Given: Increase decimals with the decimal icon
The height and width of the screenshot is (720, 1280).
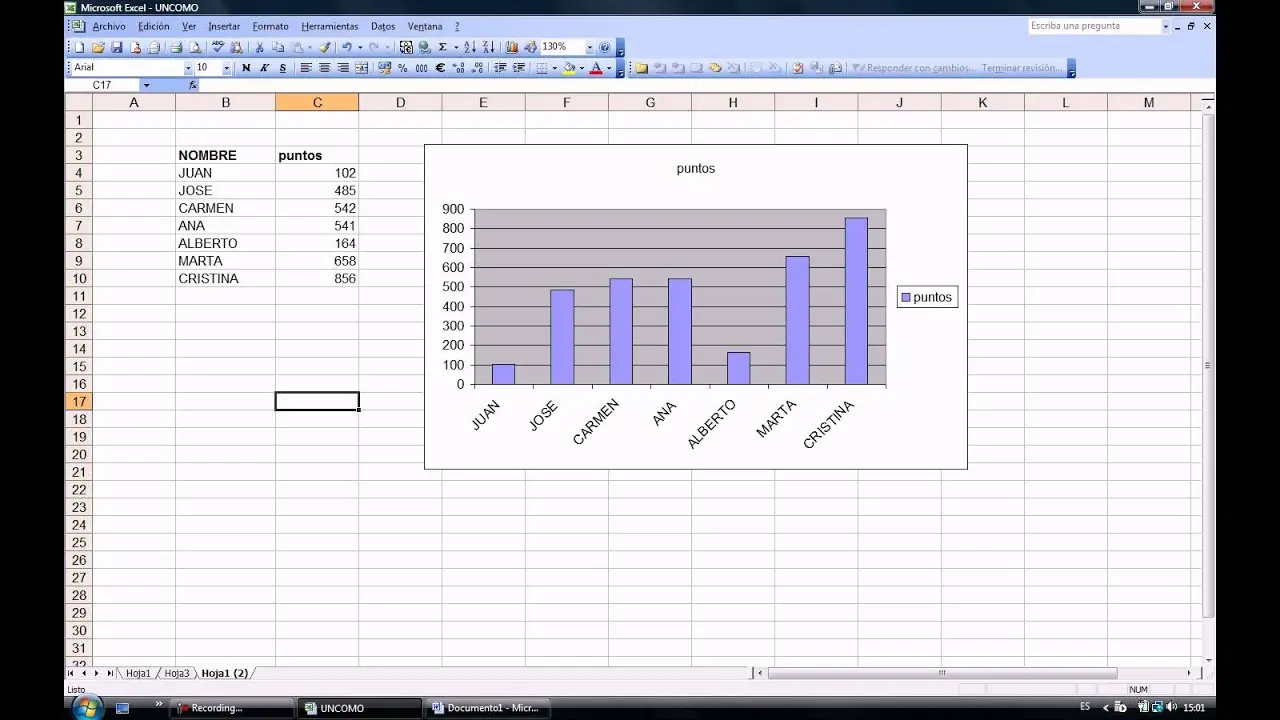Looking at the screenshot, I should [x=459, y=68].
